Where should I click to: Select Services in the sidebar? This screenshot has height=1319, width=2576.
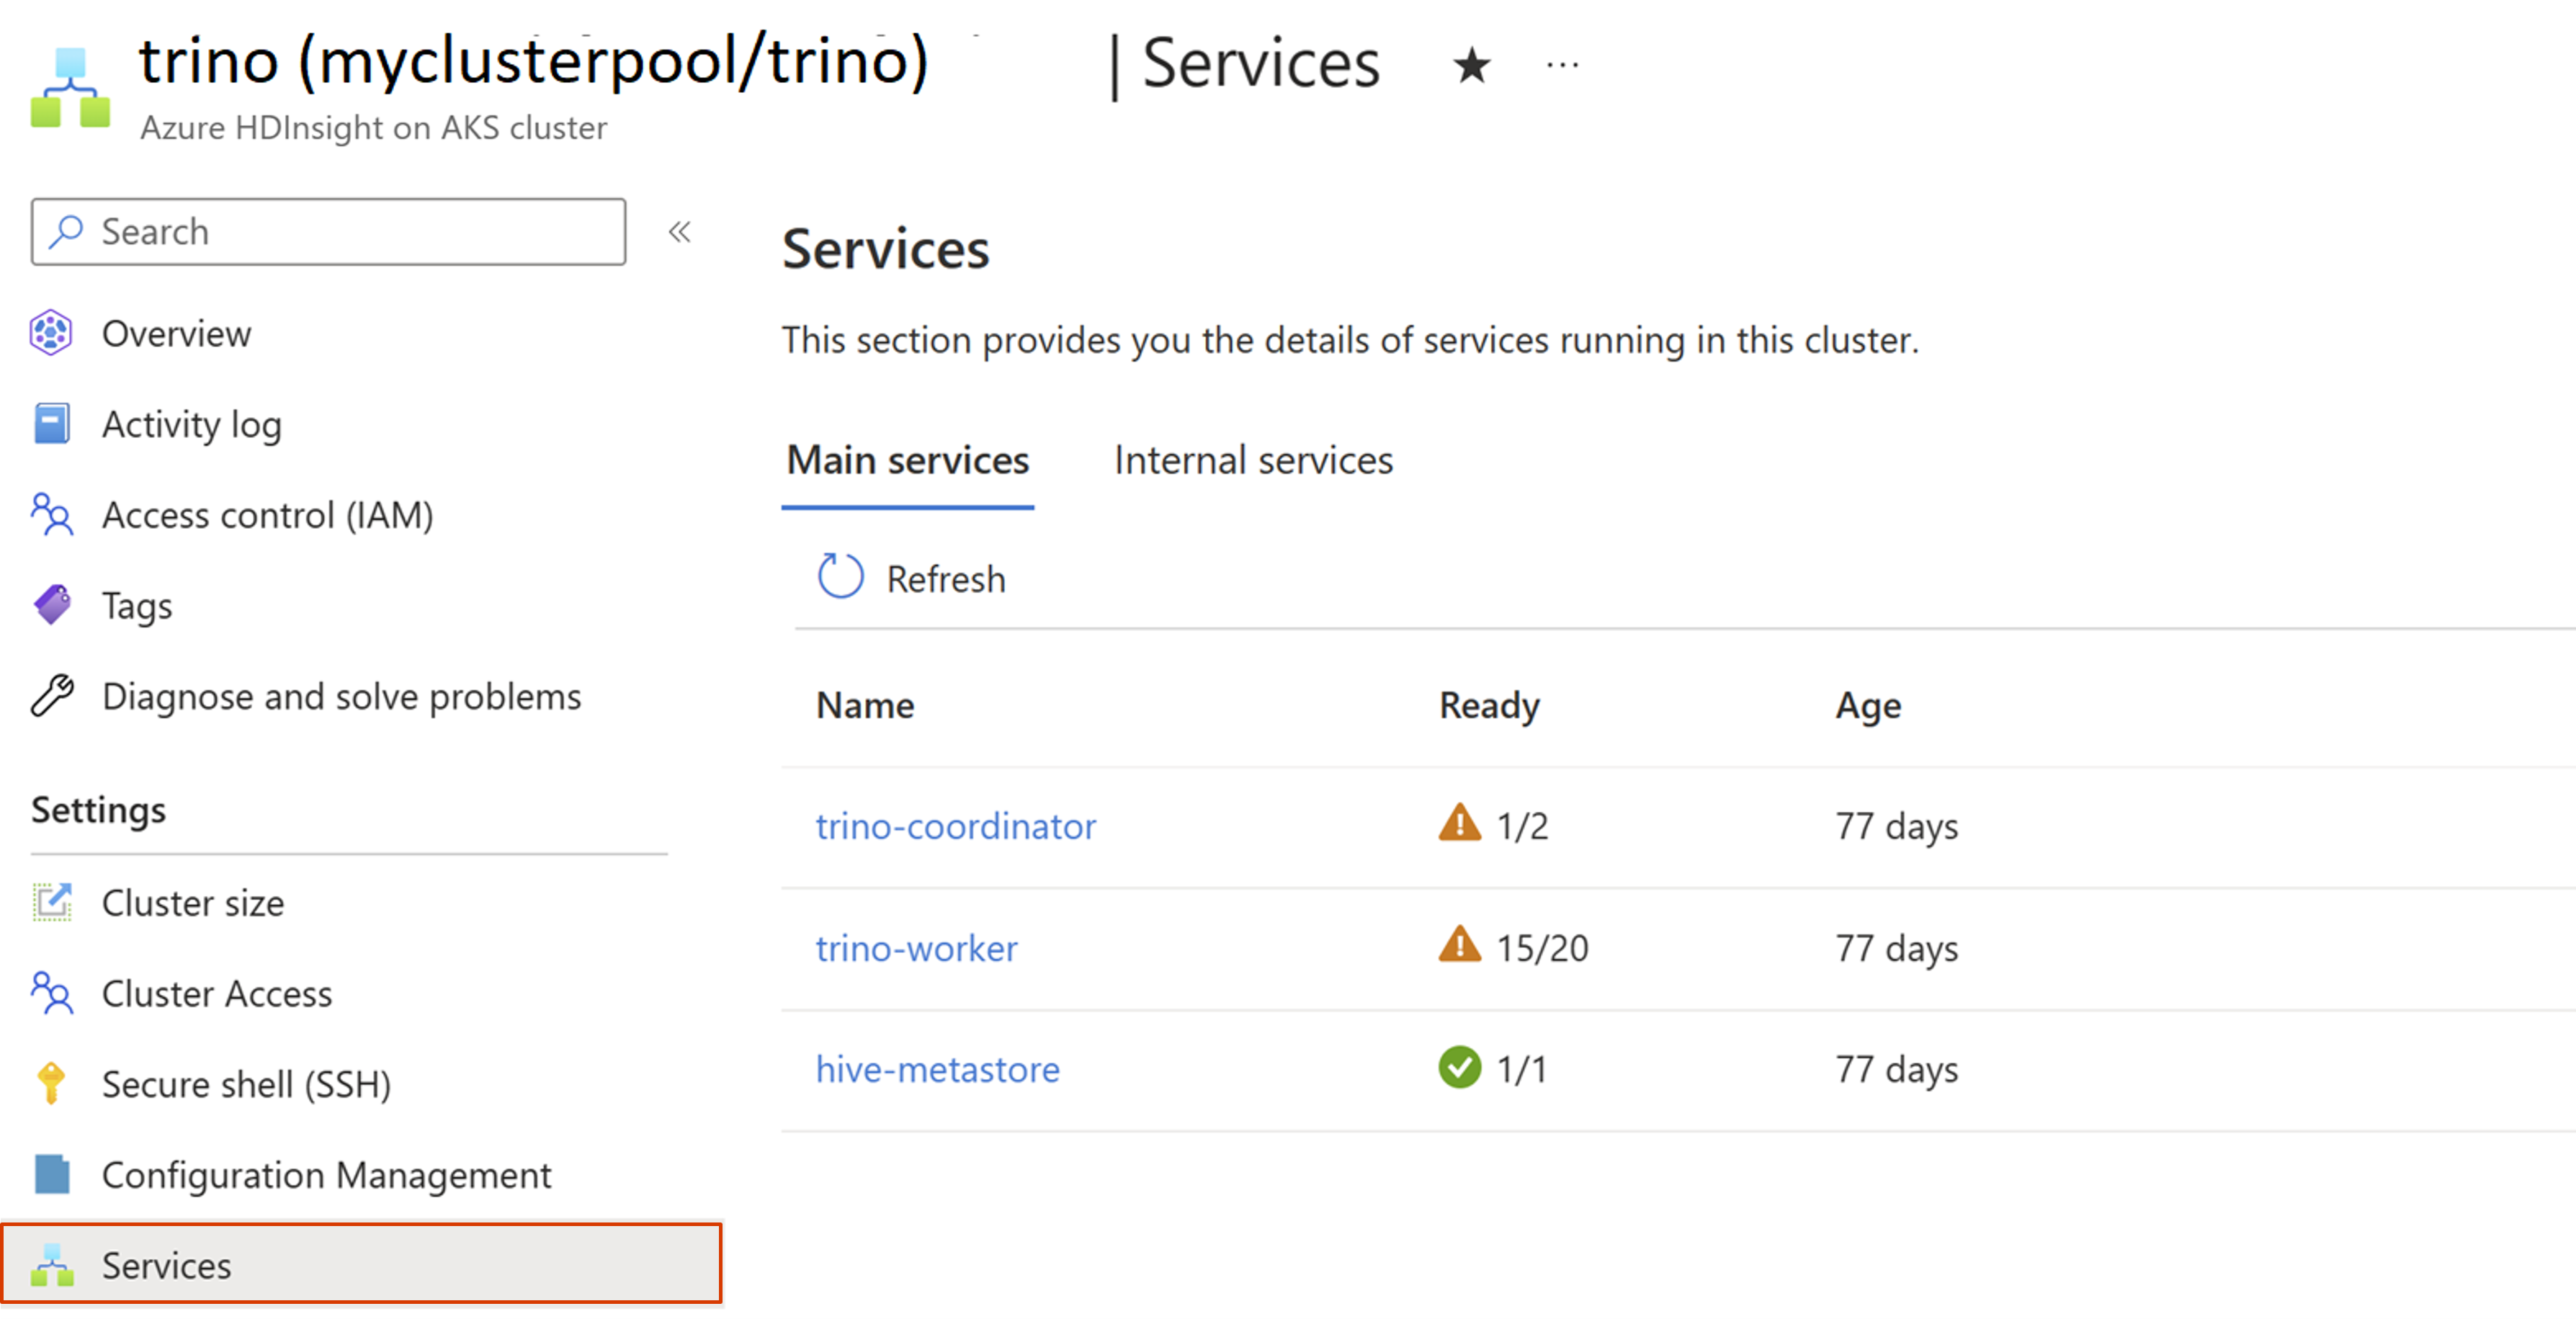(166, 1266)
